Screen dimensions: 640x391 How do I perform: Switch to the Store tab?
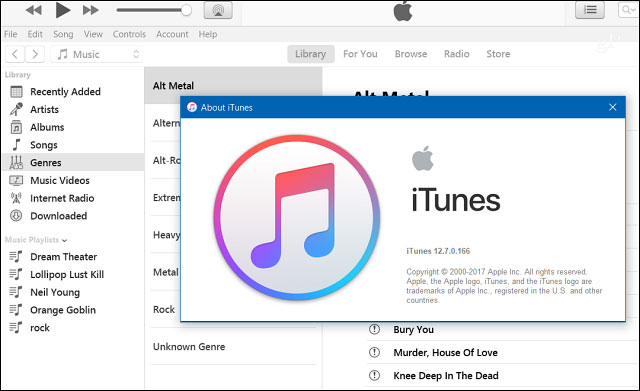498,54
